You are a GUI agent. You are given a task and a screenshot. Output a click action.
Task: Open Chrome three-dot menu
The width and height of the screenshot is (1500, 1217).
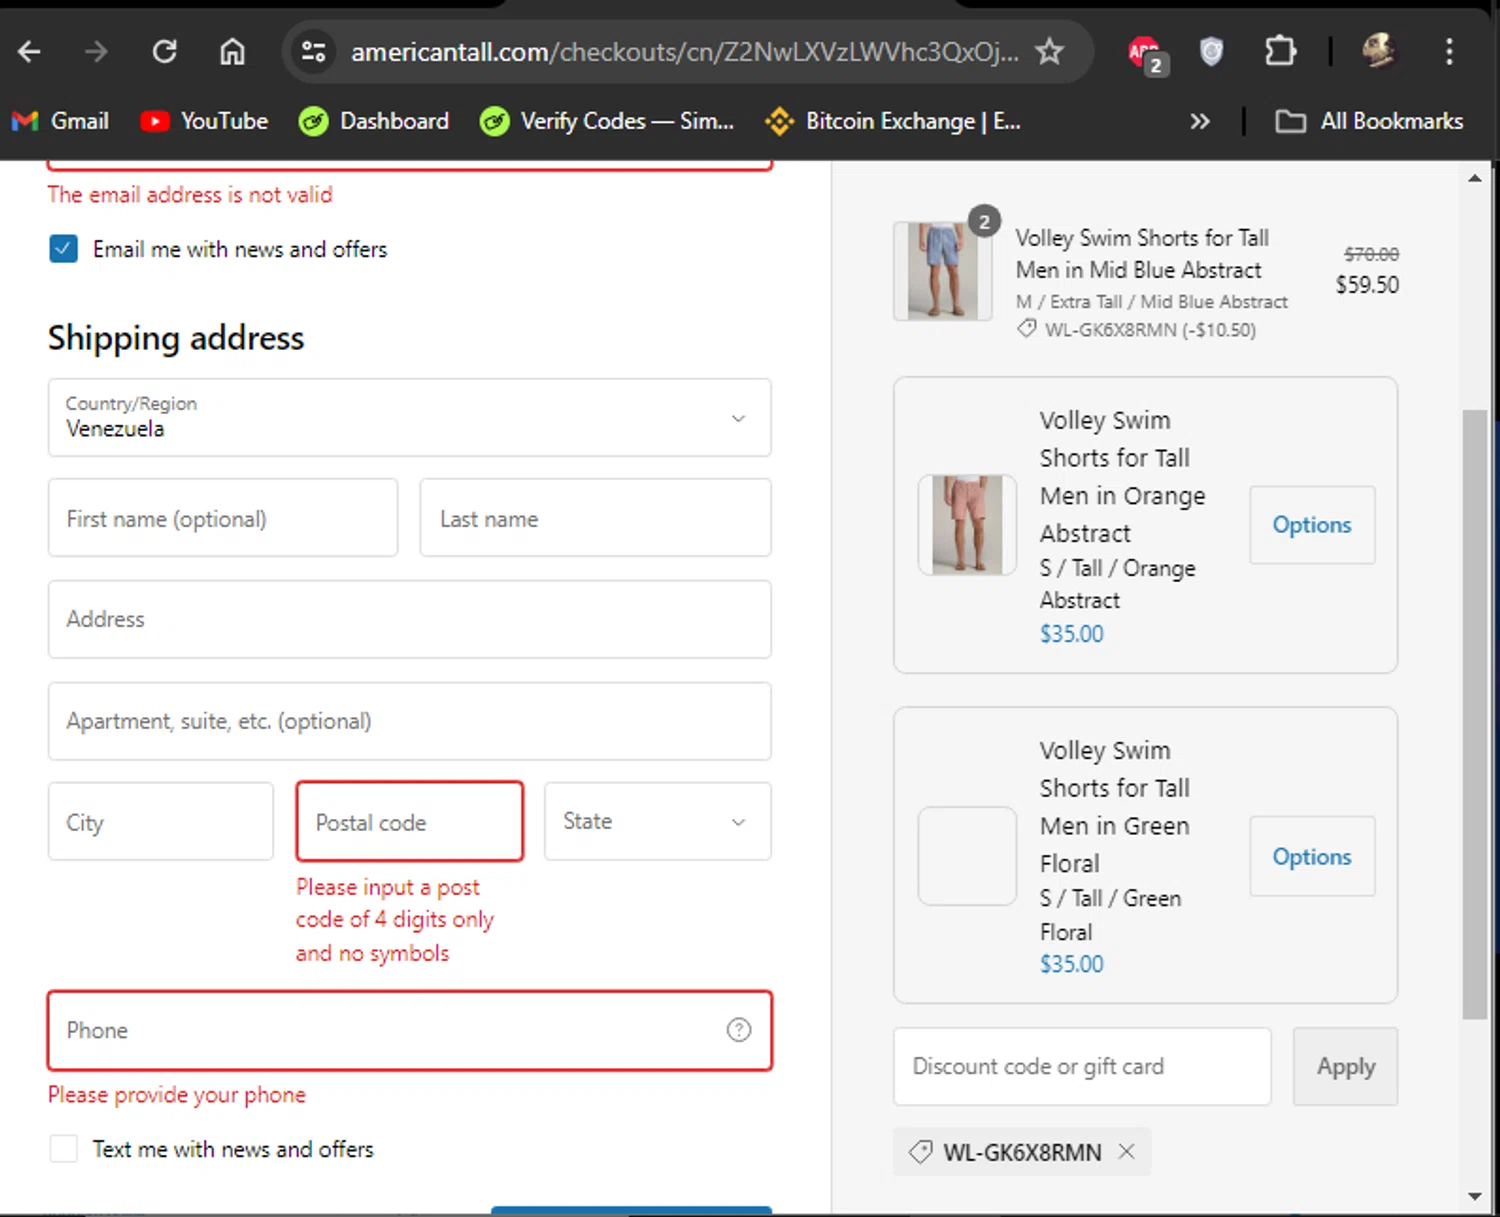[1449, 51]
